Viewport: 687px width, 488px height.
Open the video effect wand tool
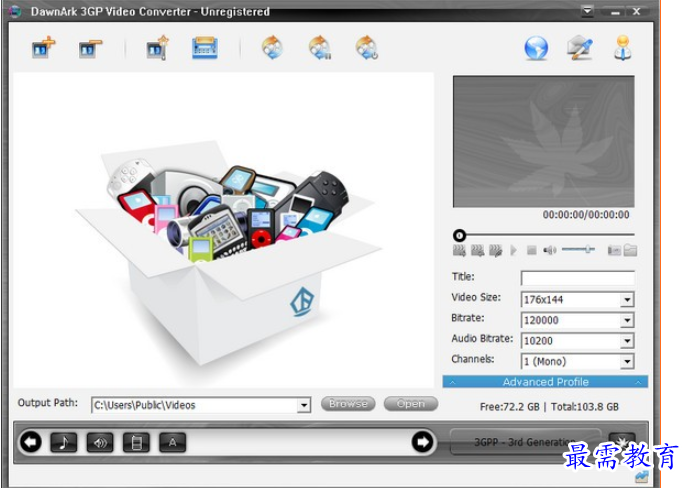[158, 47]
